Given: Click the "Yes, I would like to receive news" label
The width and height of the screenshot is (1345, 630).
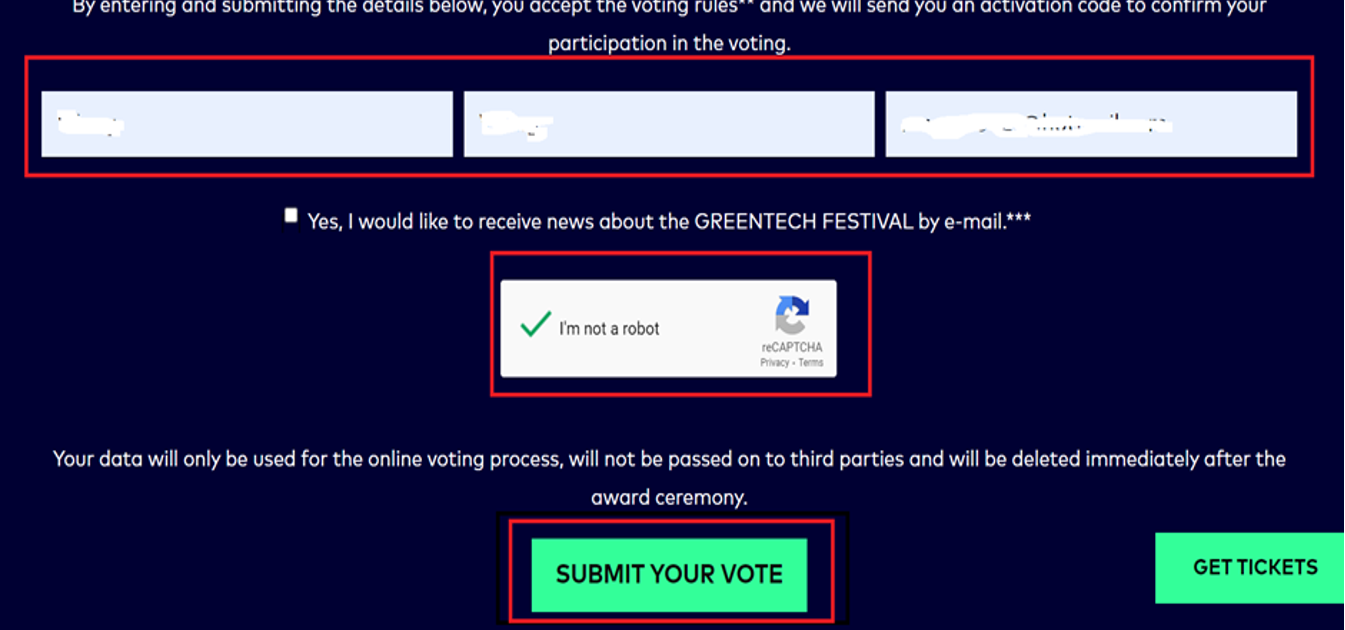Looking at the screenshot, I should click(460, 221).
